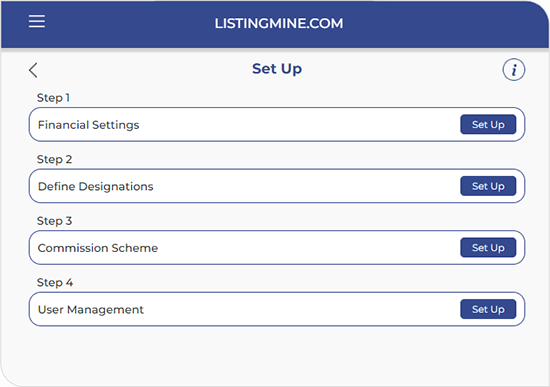Open the hamburger menu
The width and height of the screenshot is (550, 387).
pos(37,21)
